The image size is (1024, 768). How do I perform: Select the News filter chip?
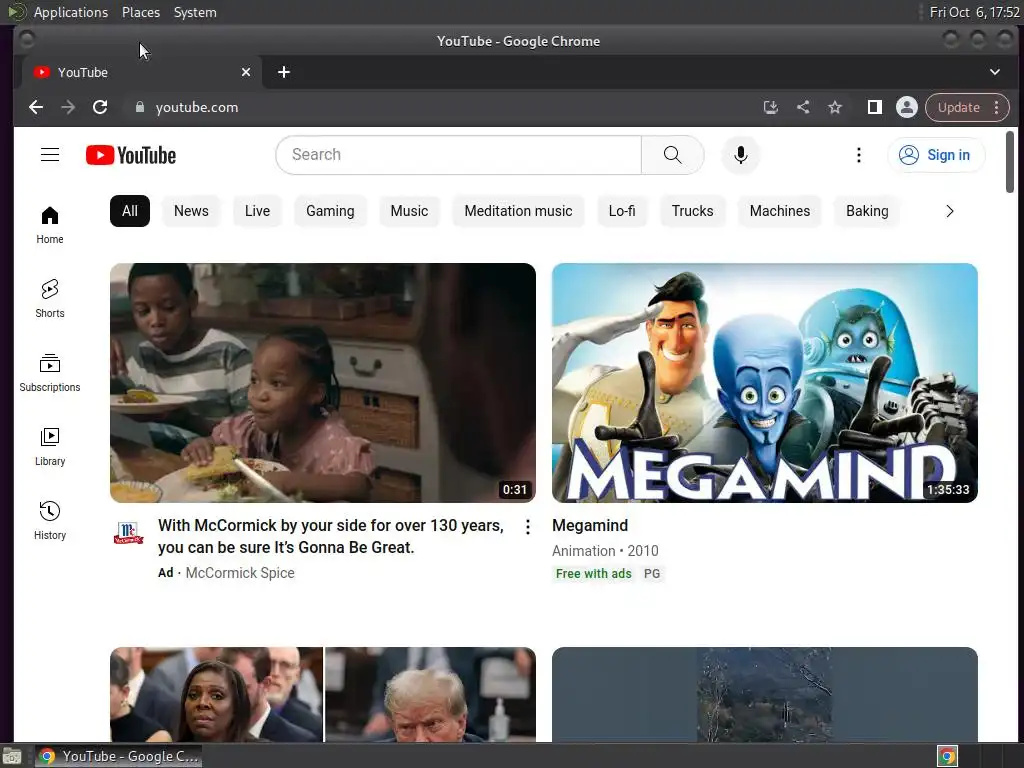tap(191, 211)
